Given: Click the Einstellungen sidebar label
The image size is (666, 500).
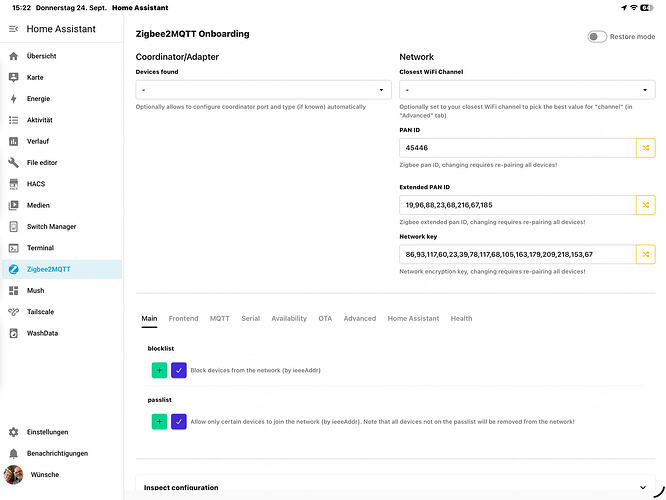Looking at the screenshot, I should 48,432.
